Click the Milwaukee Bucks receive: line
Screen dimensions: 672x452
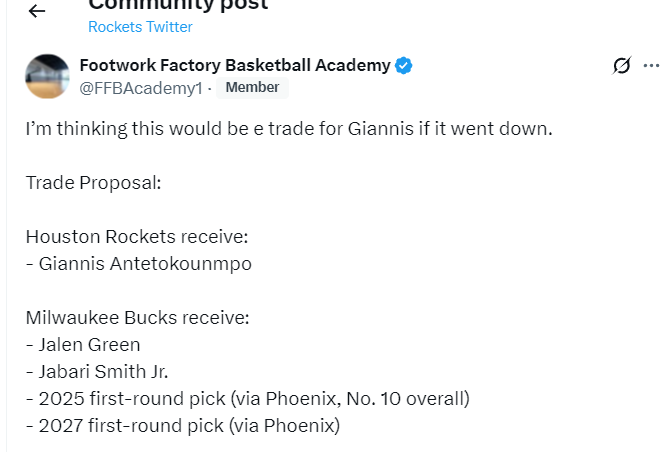coord(137,318)
